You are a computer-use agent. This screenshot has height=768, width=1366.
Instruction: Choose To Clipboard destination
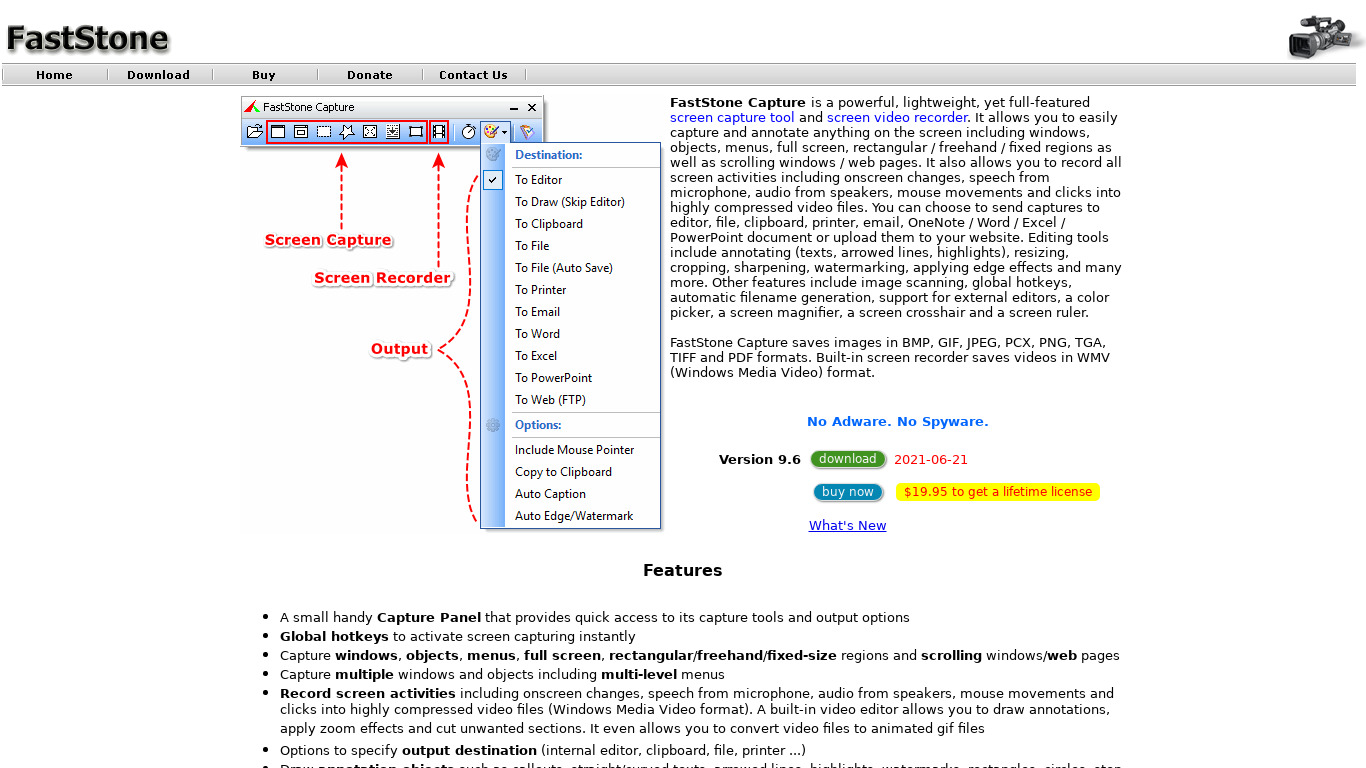tap(549, 224)
